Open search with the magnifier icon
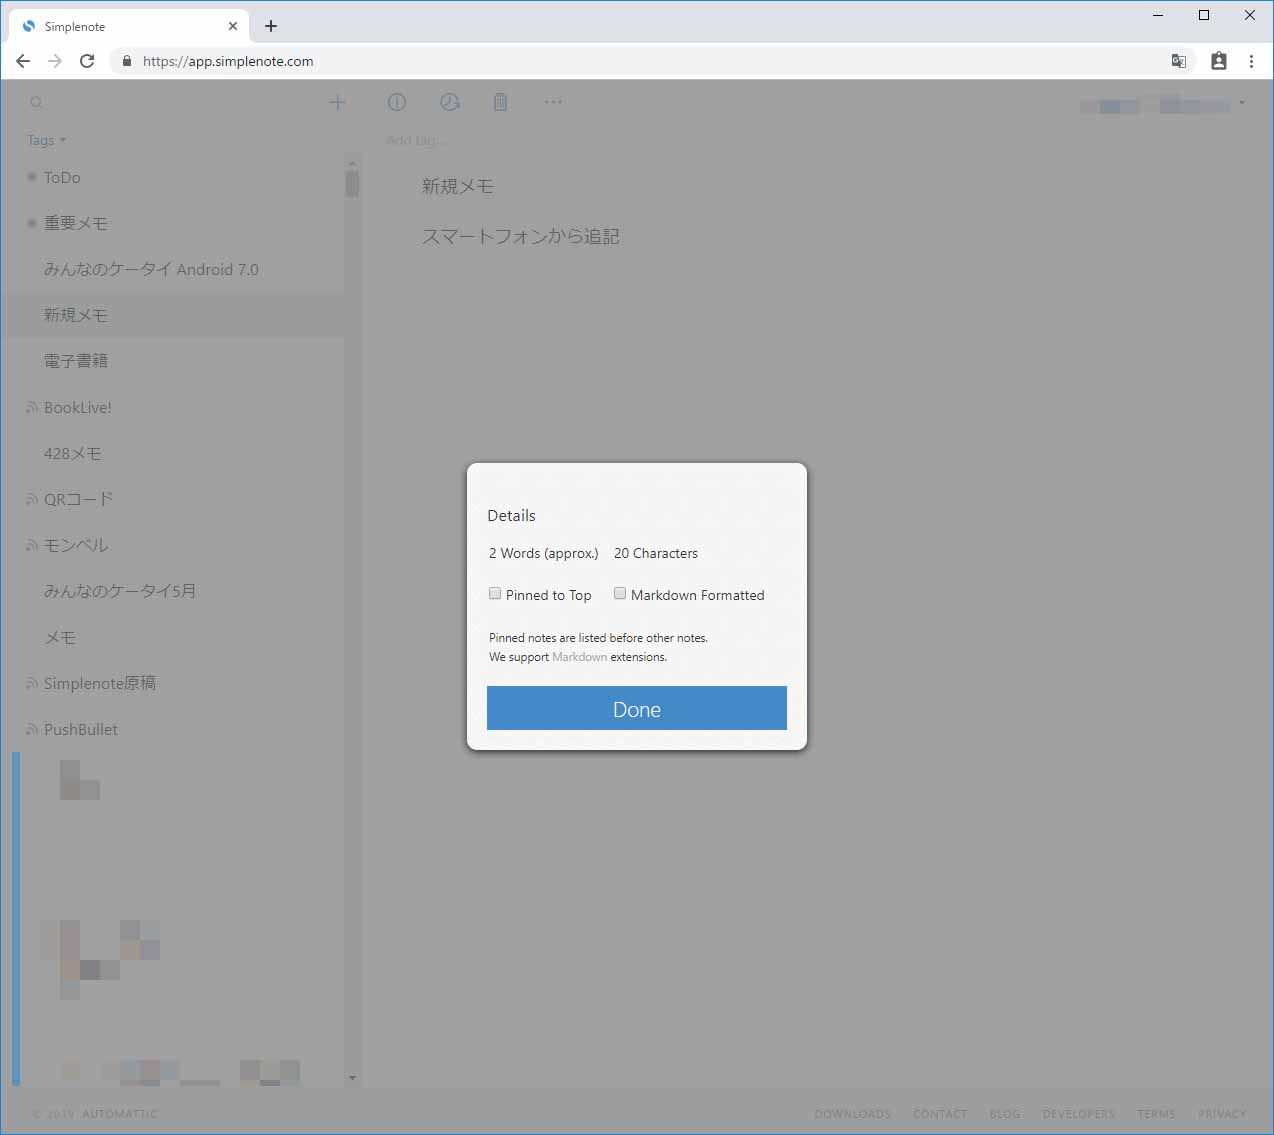 [x=36, y=102]
